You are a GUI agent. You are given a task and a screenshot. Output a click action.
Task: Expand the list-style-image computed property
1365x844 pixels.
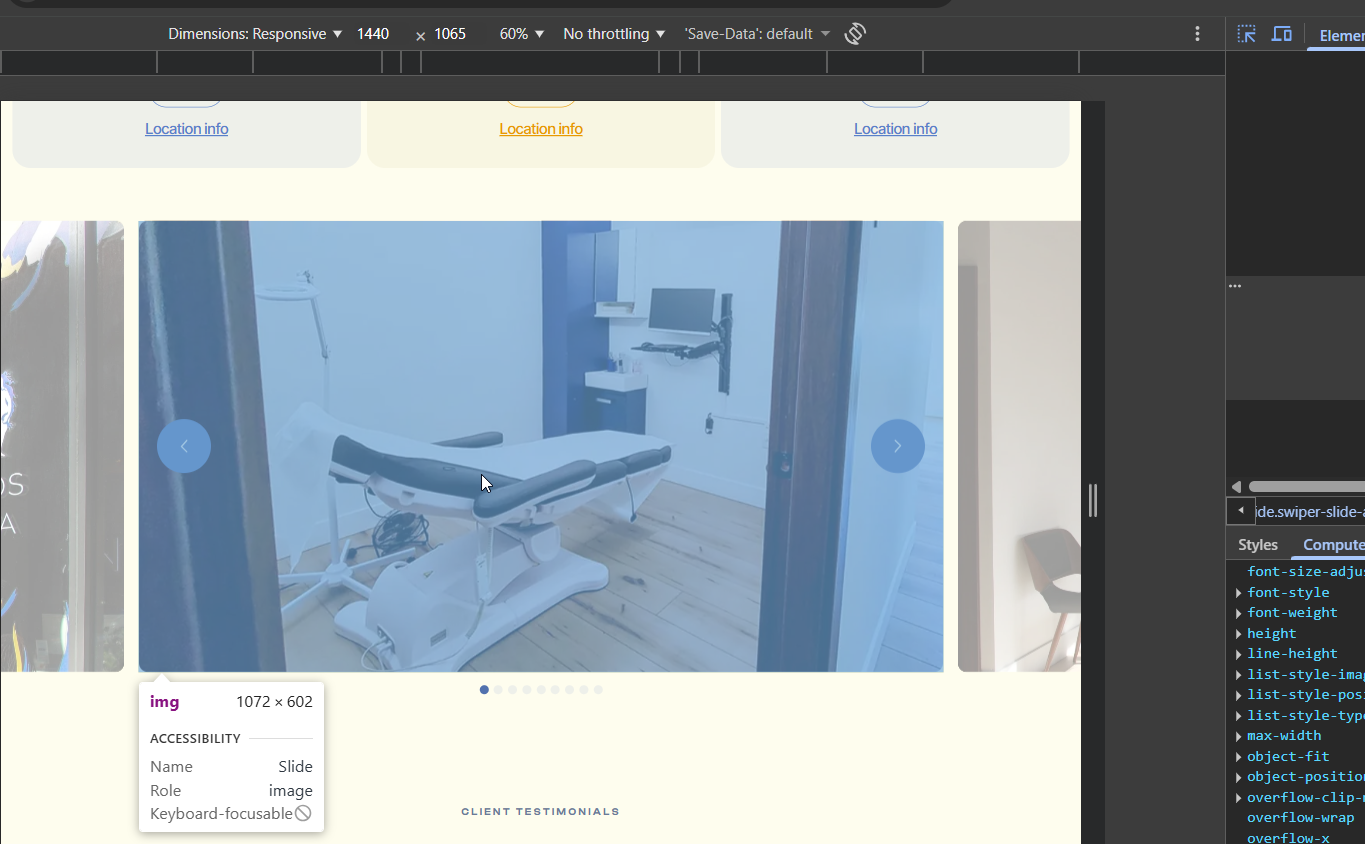pos(1239,675)
